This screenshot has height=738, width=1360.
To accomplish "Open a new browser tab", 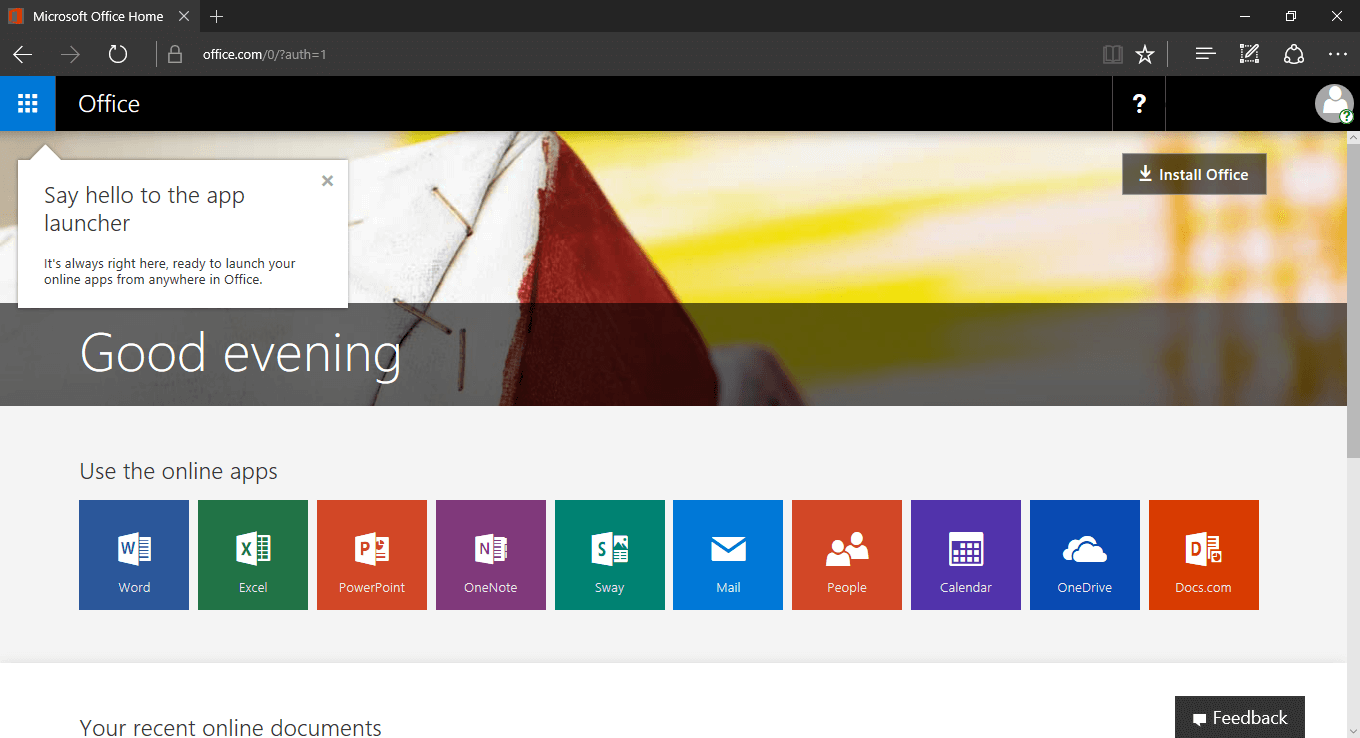I will (217, 17).
